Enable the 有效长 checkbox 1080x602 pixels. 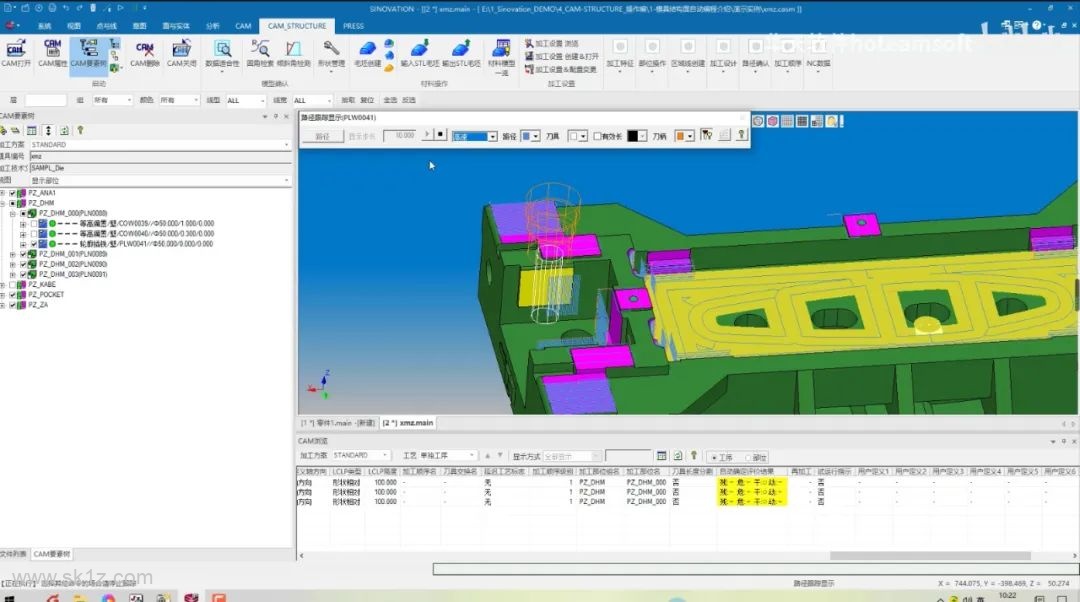pos(597,136)
